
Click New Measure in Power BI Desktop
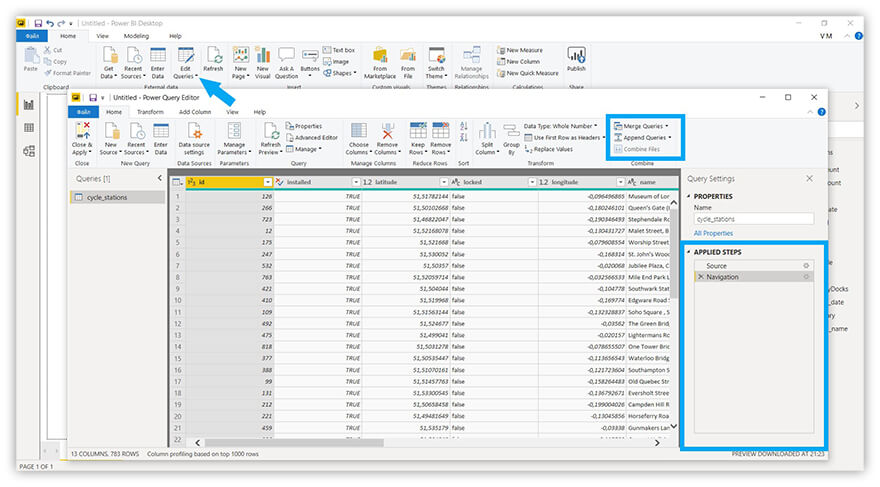(520, 50)
